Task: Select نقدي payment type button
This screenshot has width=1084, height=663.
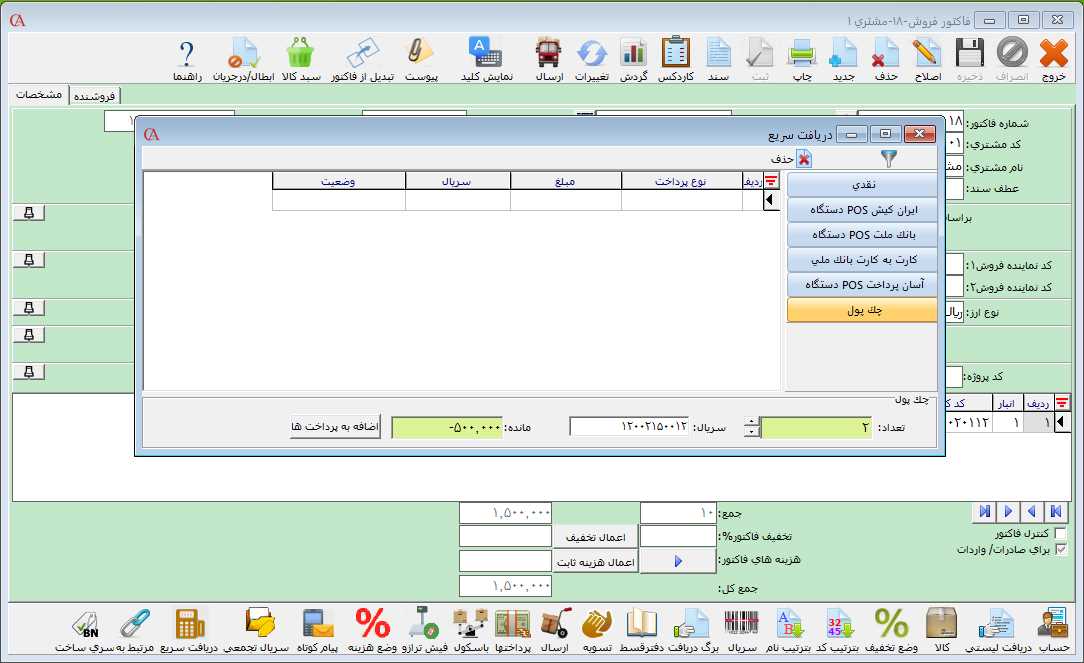Action: click(862, 185)
